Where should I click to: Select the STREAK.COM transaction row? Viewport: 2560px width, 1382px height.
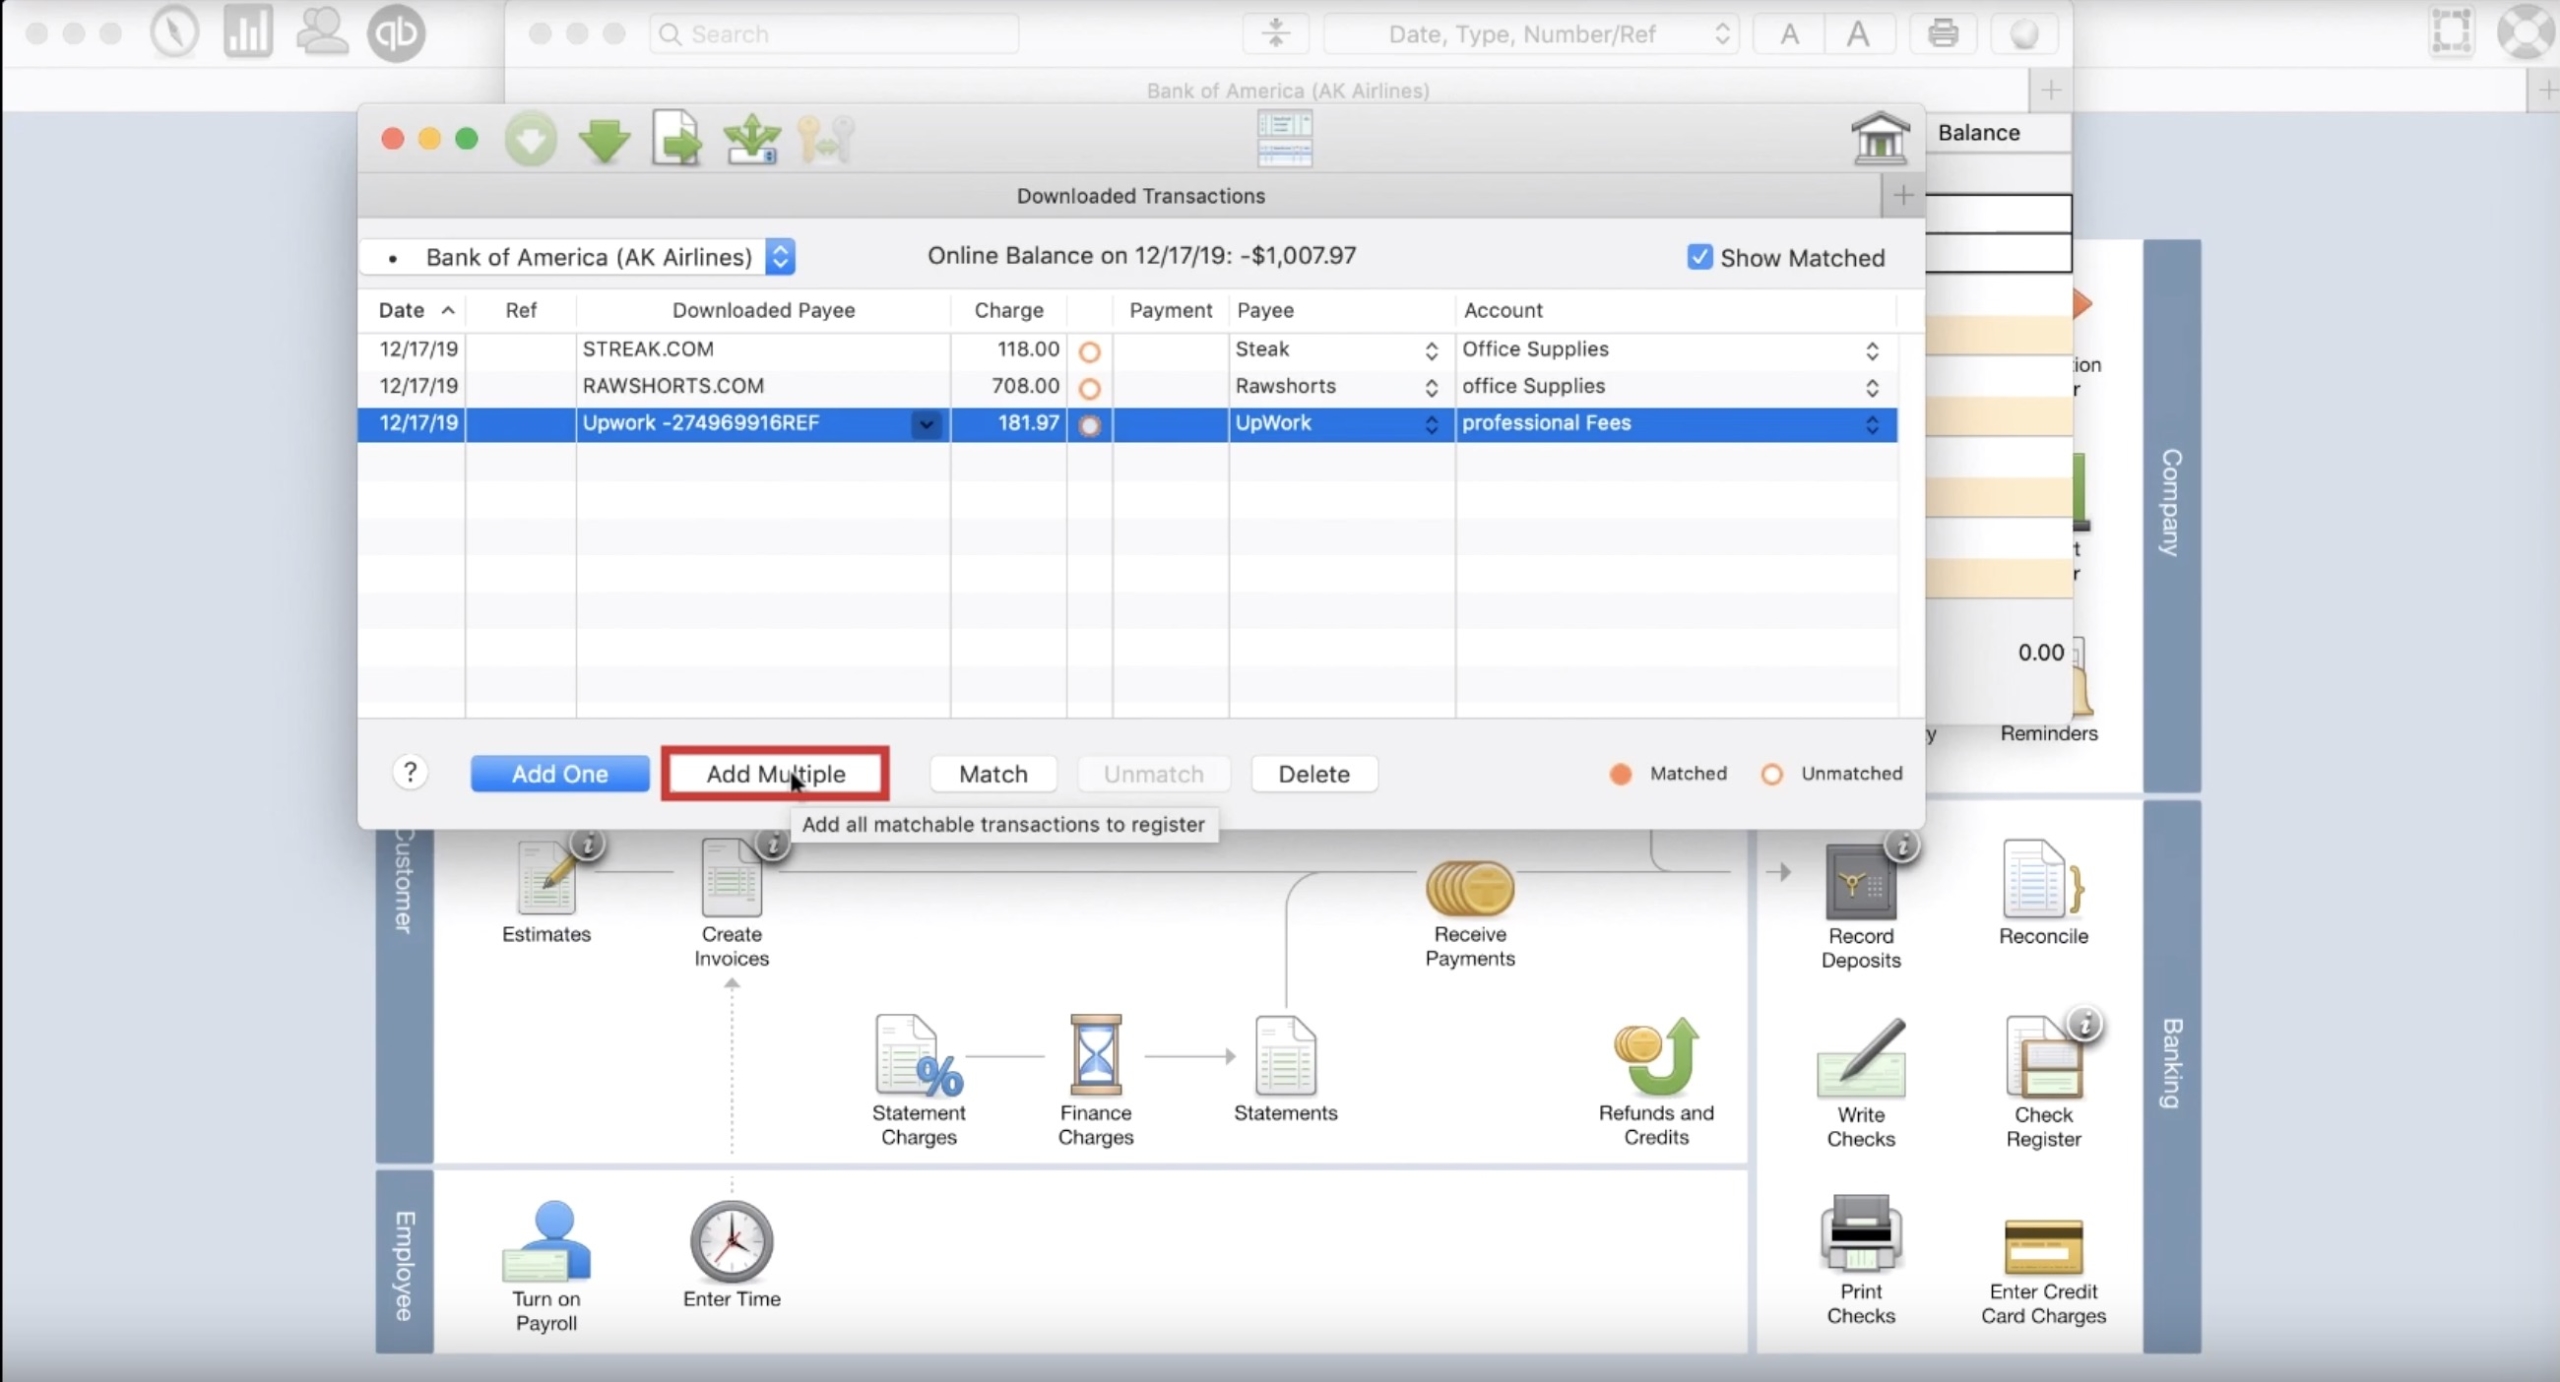click(1127, 350)
